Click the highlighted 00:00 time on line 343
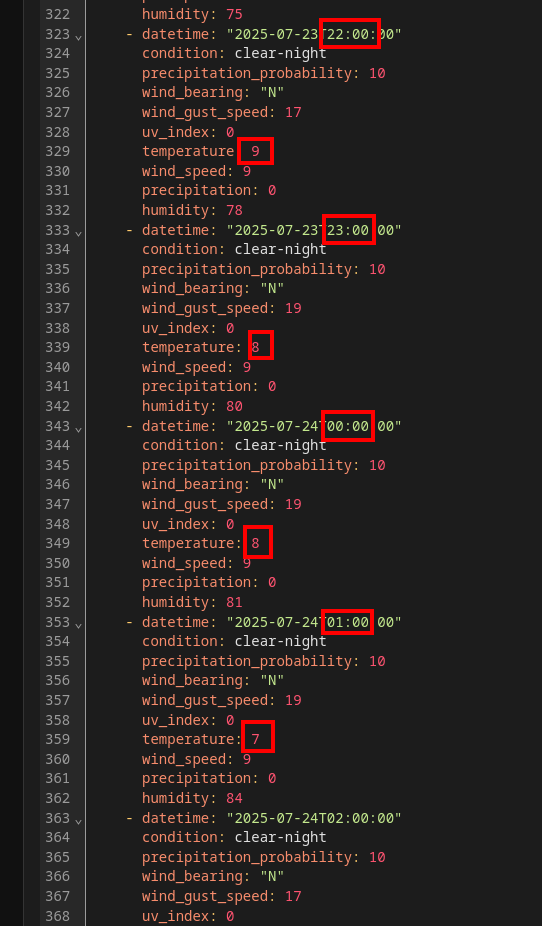The height and width of the screenshot is (926, 542). [348, 426]
